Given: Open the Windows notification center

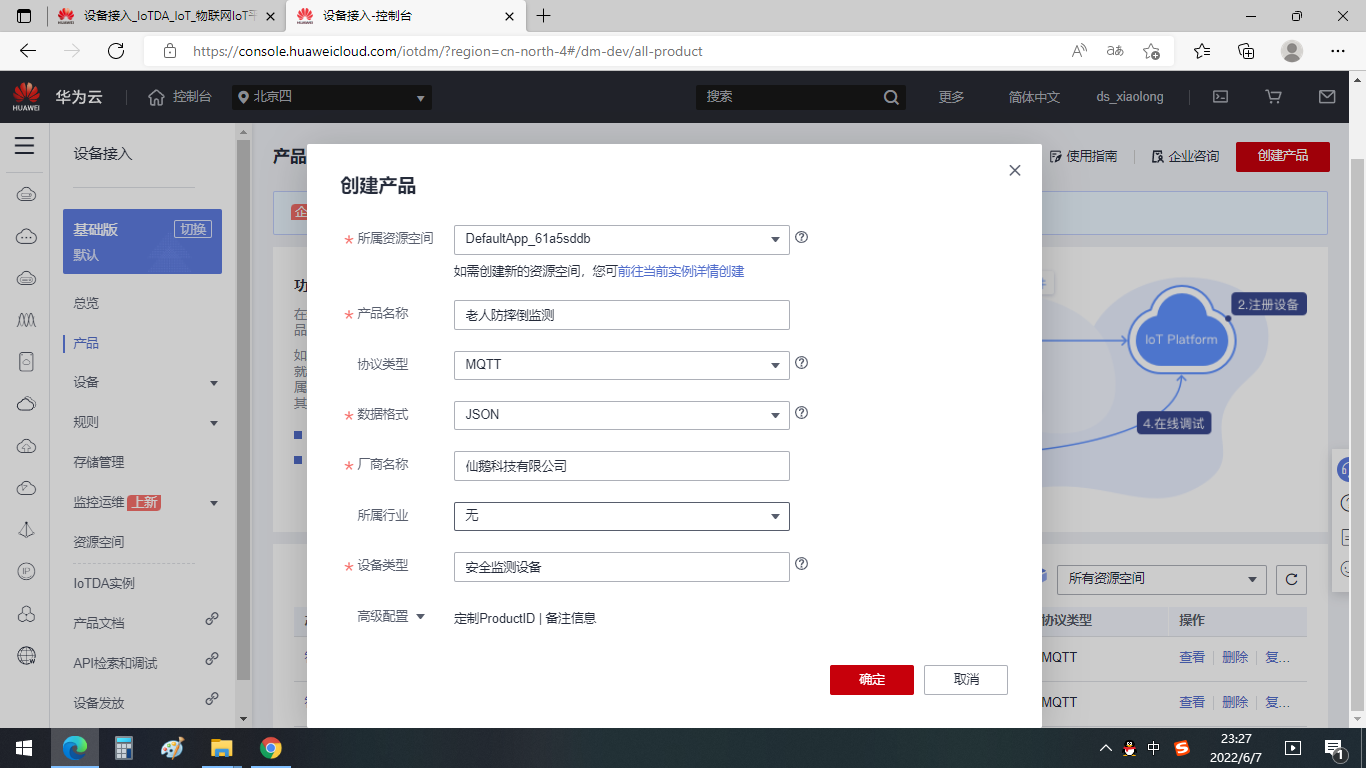Looking at the screenshot, I should [x=1335, y=748].
